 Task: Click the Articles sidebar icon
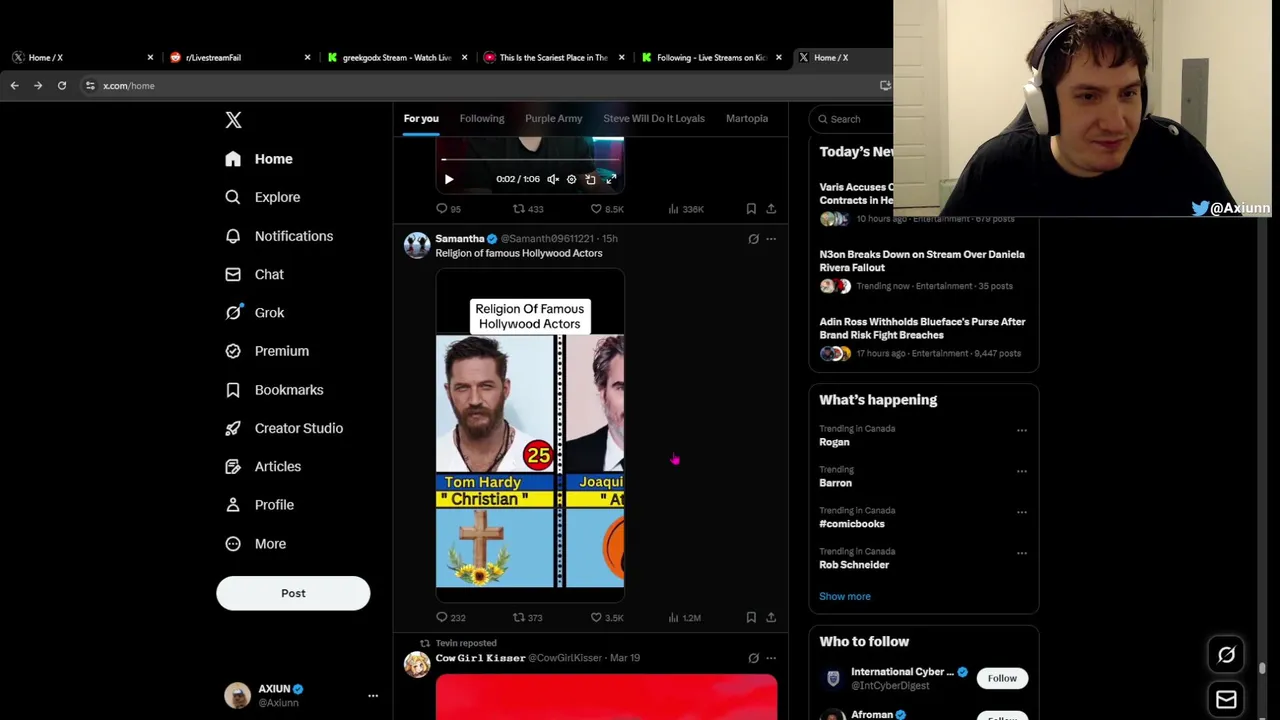click(x=233, y=466)
